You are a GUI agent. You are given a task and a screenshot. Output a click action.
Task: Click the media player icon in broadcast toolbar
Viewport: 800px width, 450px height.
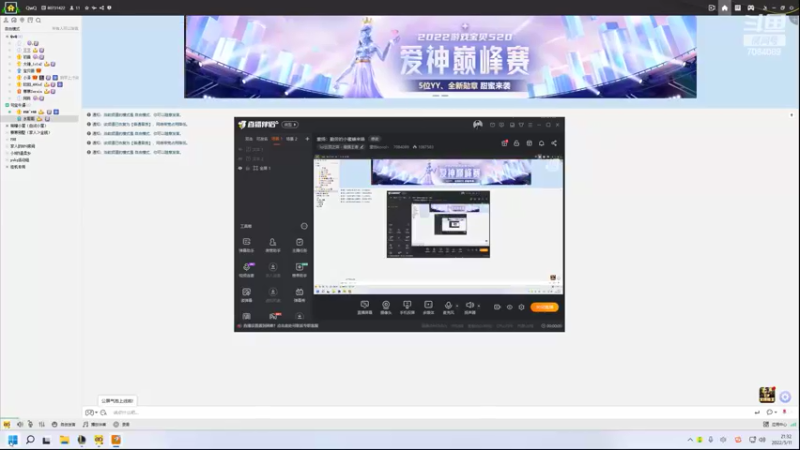point(428,307)
